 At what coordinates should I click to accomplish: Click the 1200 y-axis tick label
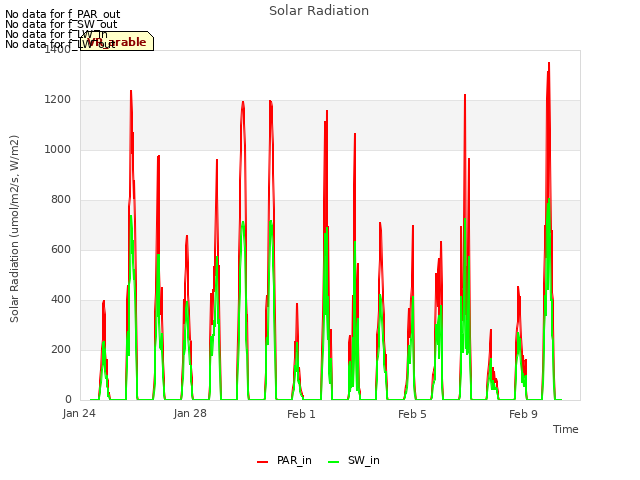58,100
